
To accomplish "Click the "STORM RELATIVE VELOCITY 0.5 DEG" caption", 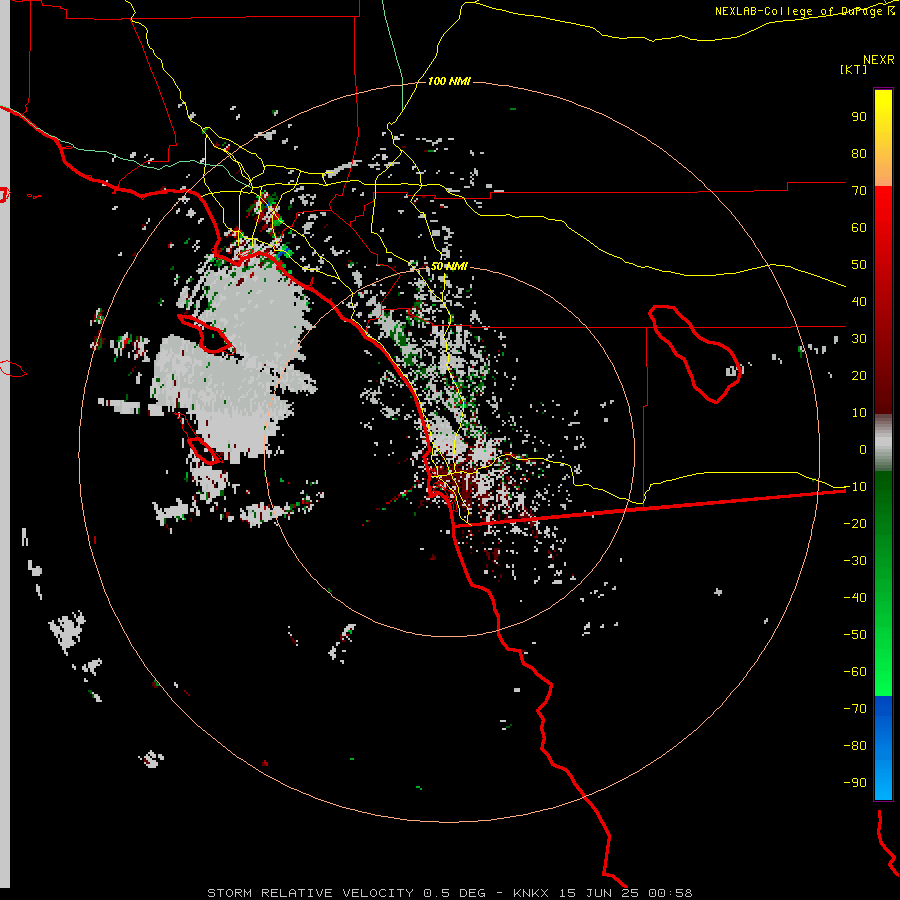I will pos(346,893).
